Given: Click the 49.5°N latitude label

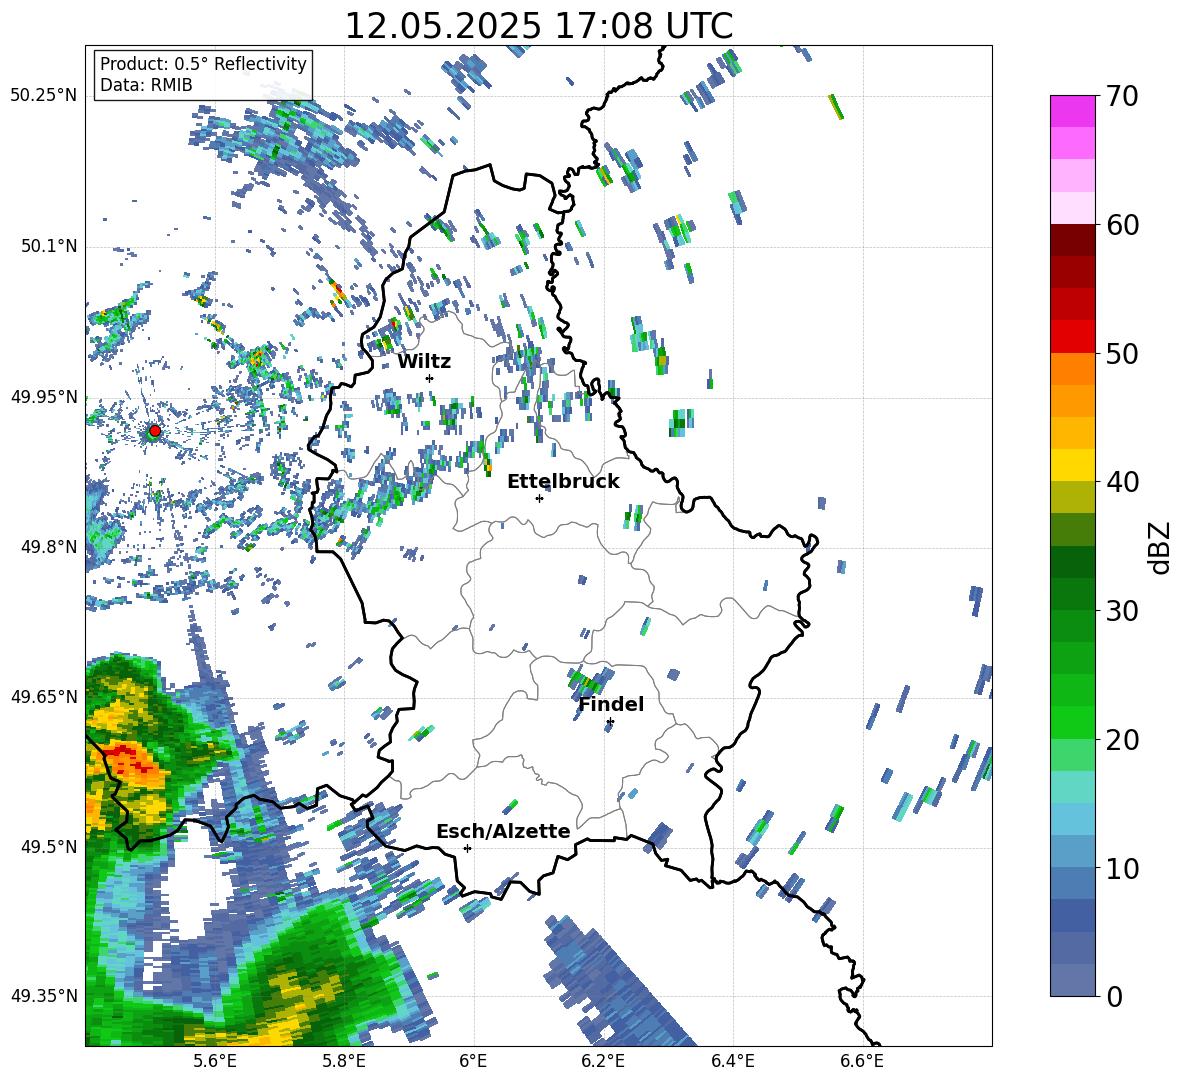Looking at the screenshot, I should pyautogui.click(x=51, y=847).
